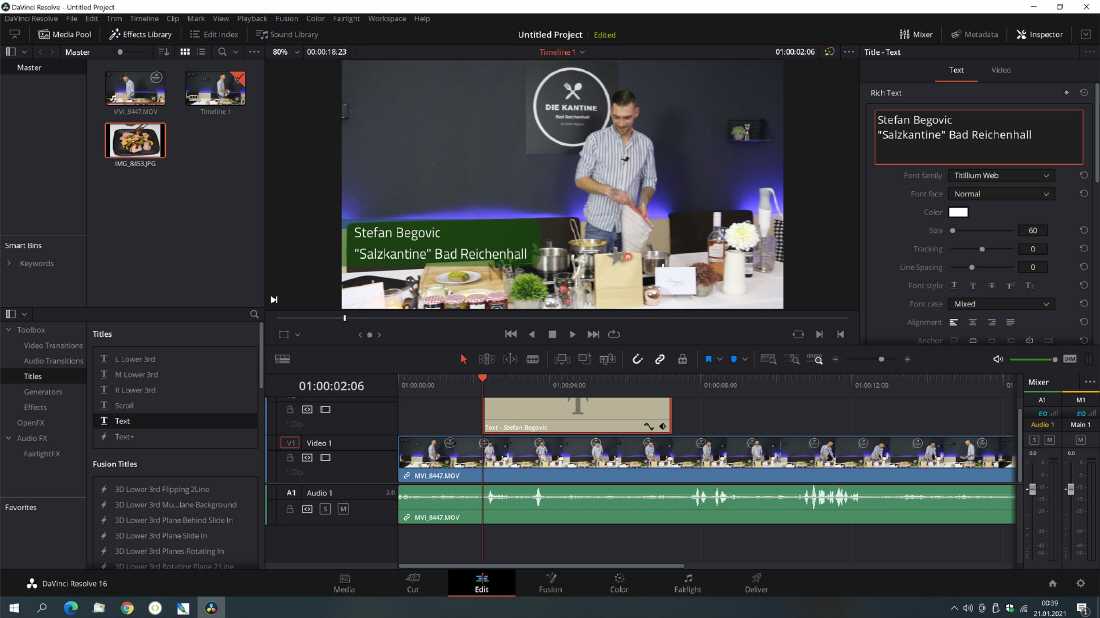Open the flag color dropdown arrow
Viewport: 1100px width, 618px height.
click(719, 359)
